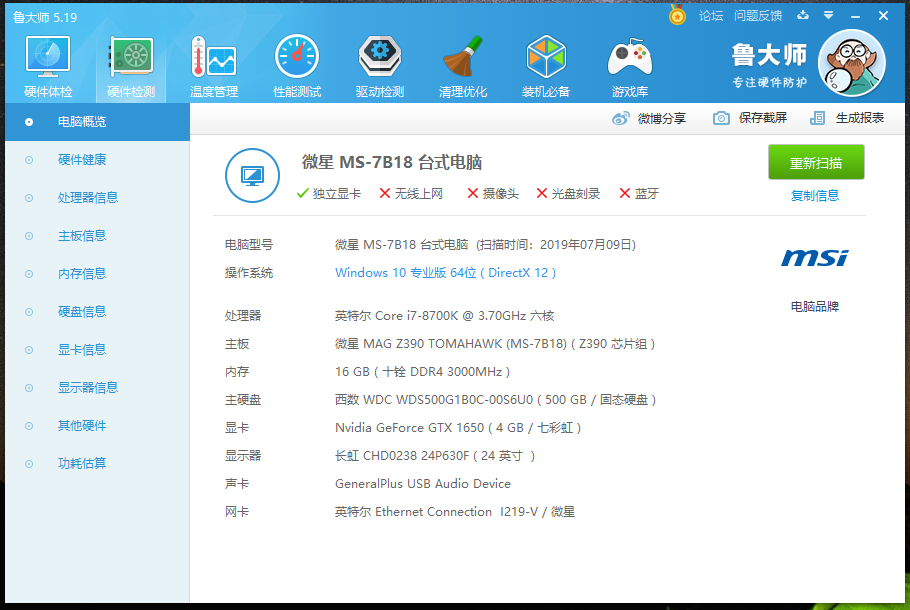910x610 pixels.
Task: Click 保存截屏 save screenshot
Action: 763,118
